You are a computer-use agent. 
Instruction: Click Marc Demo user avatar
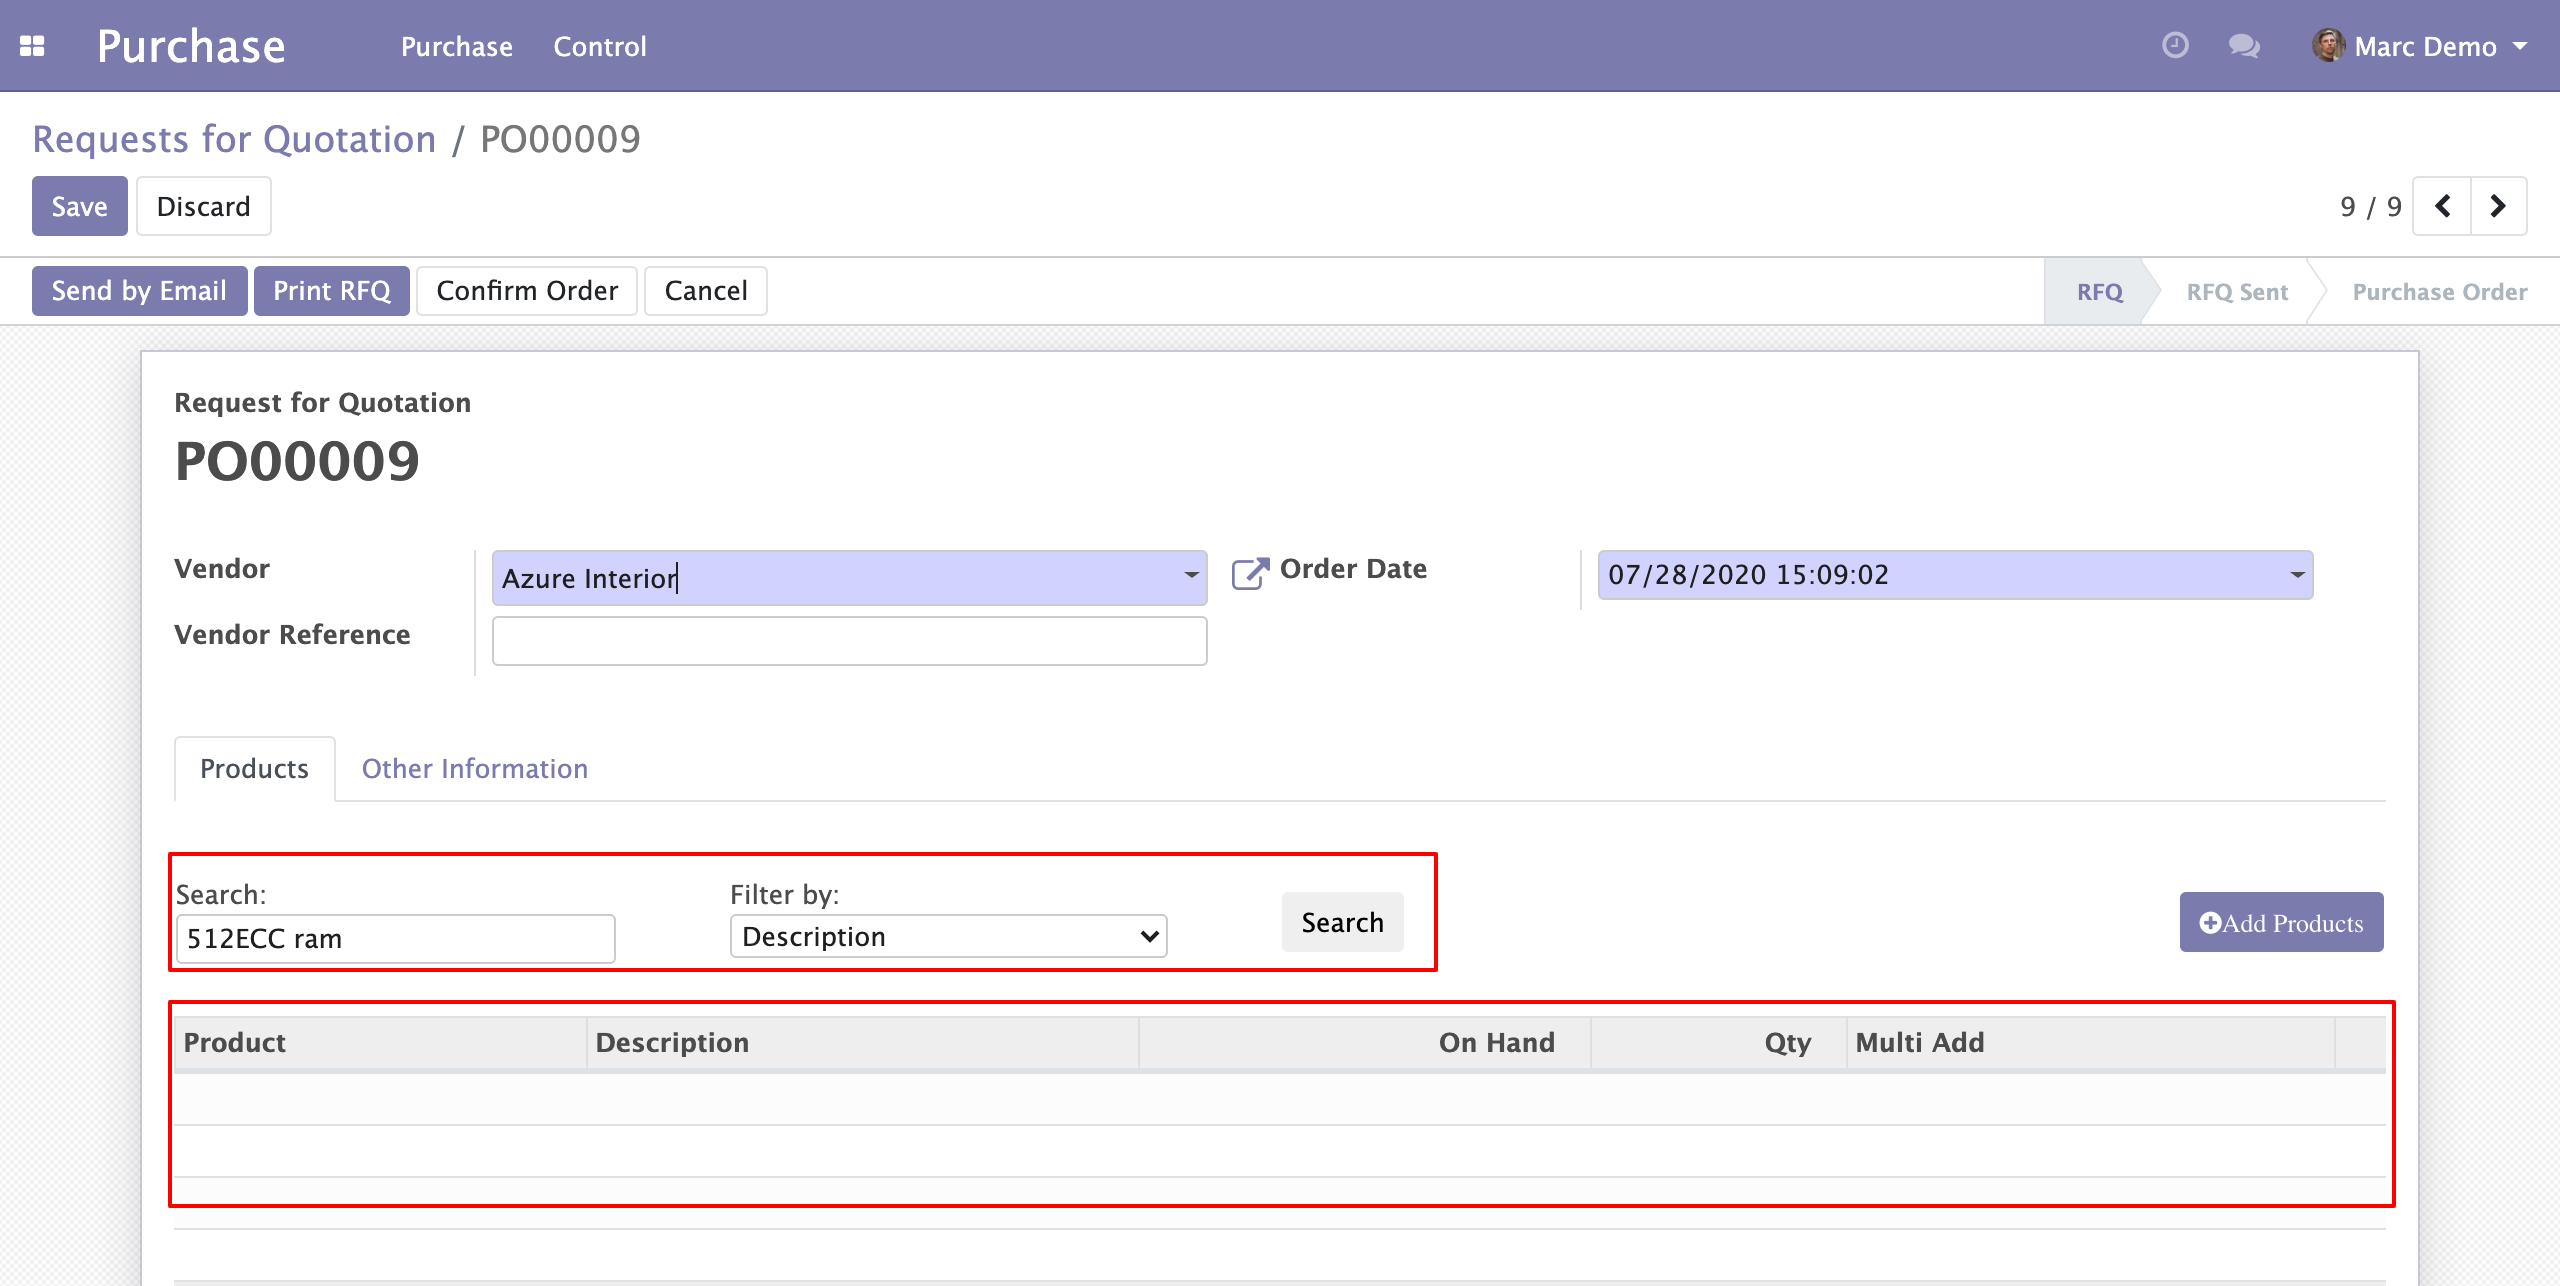coord(2328,46)
